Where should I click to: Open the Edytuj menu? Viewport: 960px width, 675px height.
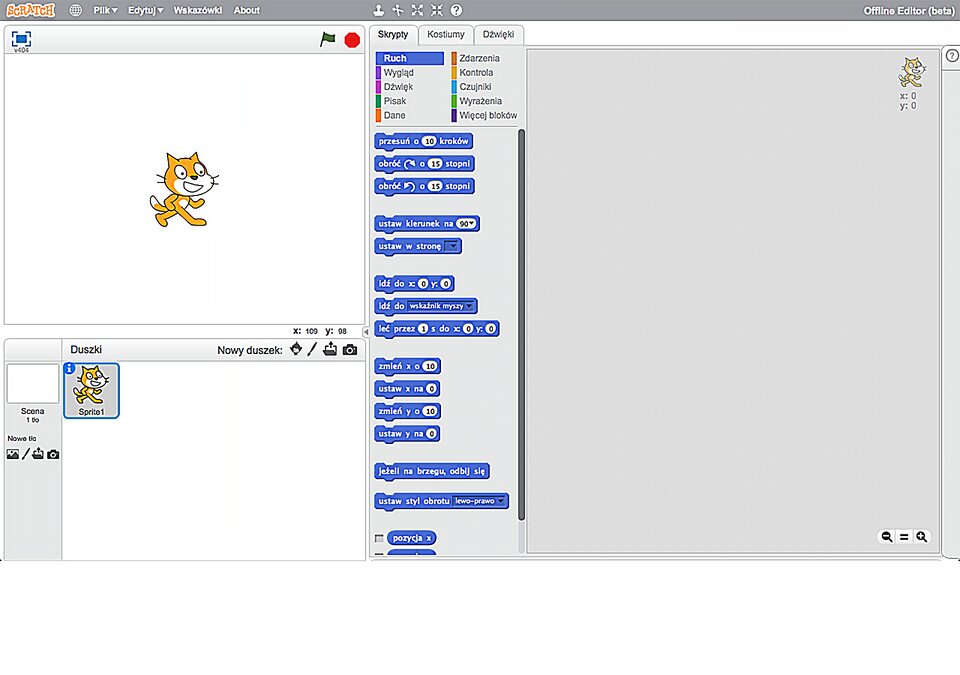coord(146,10)
